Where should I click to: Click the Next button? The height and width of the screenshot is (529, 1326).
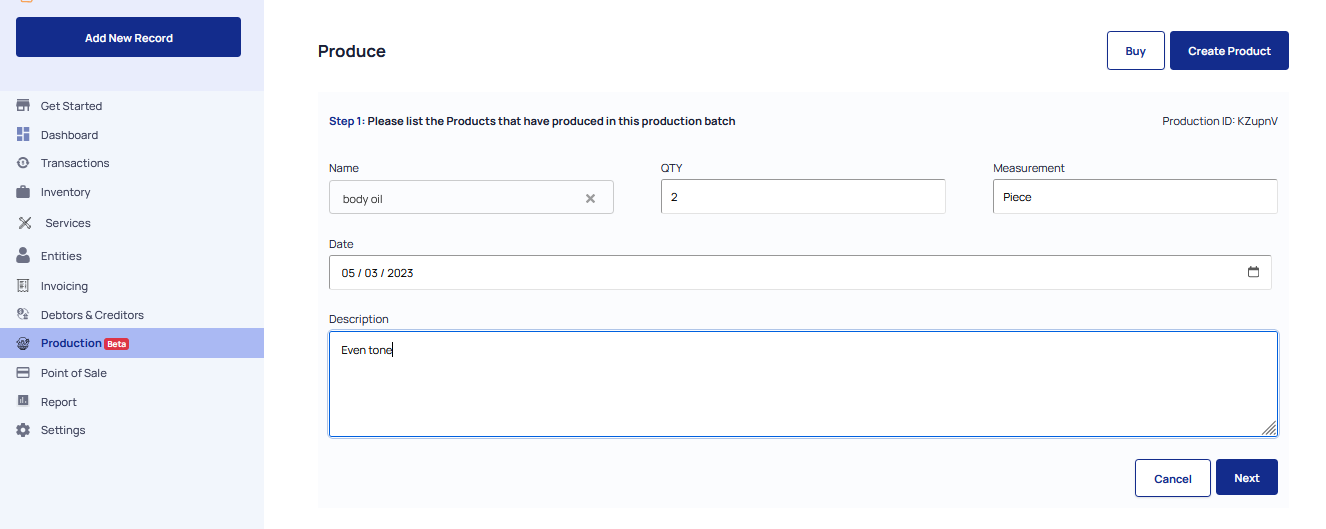click(x=1246, y=478)
